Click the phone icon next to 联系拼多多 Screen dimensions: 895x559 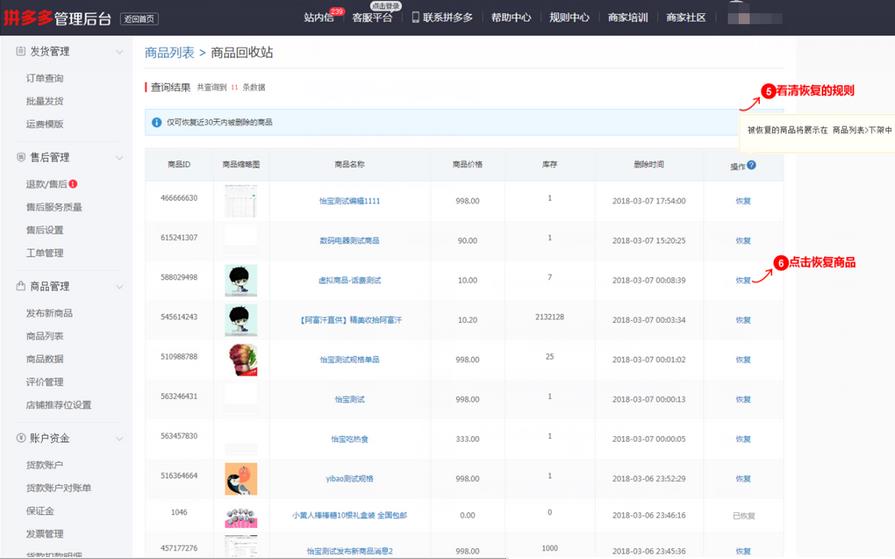[x=416, y=17]
